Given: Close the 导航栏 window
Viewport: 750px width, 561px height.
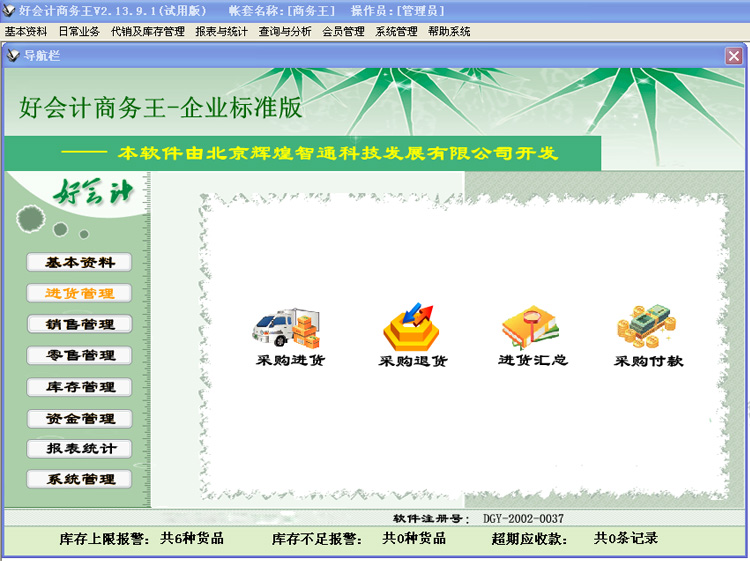Looking at the screenshot, I should (x=733, y=56).
